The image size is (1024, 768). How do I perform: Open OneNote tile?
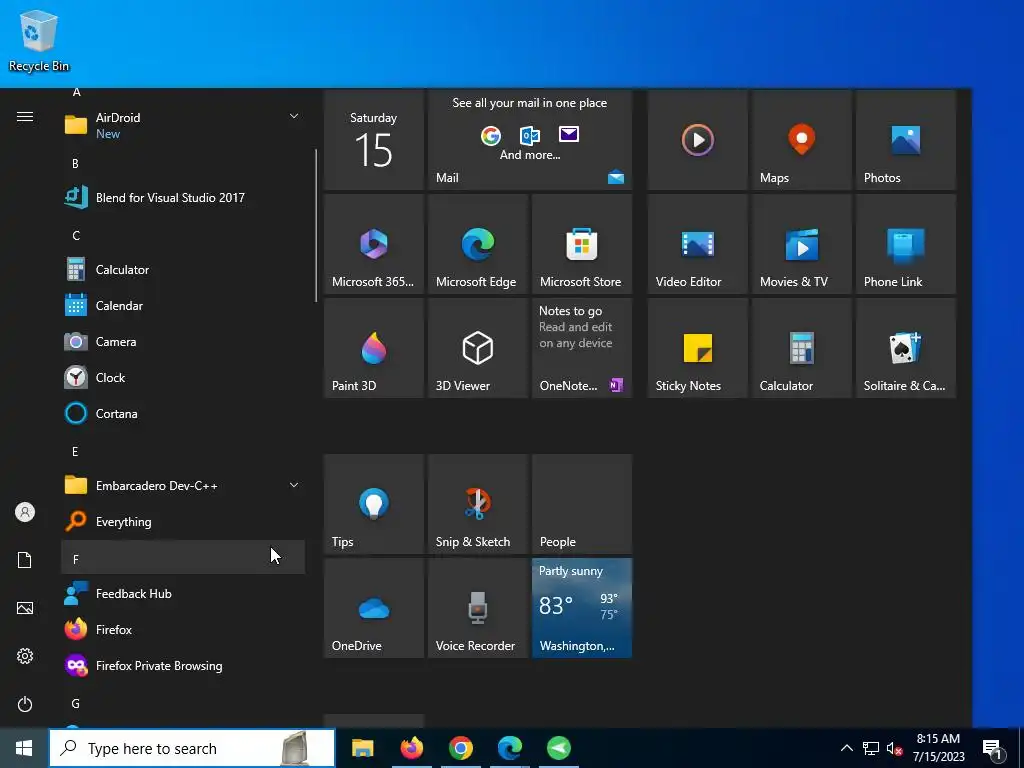coord(581,347)
